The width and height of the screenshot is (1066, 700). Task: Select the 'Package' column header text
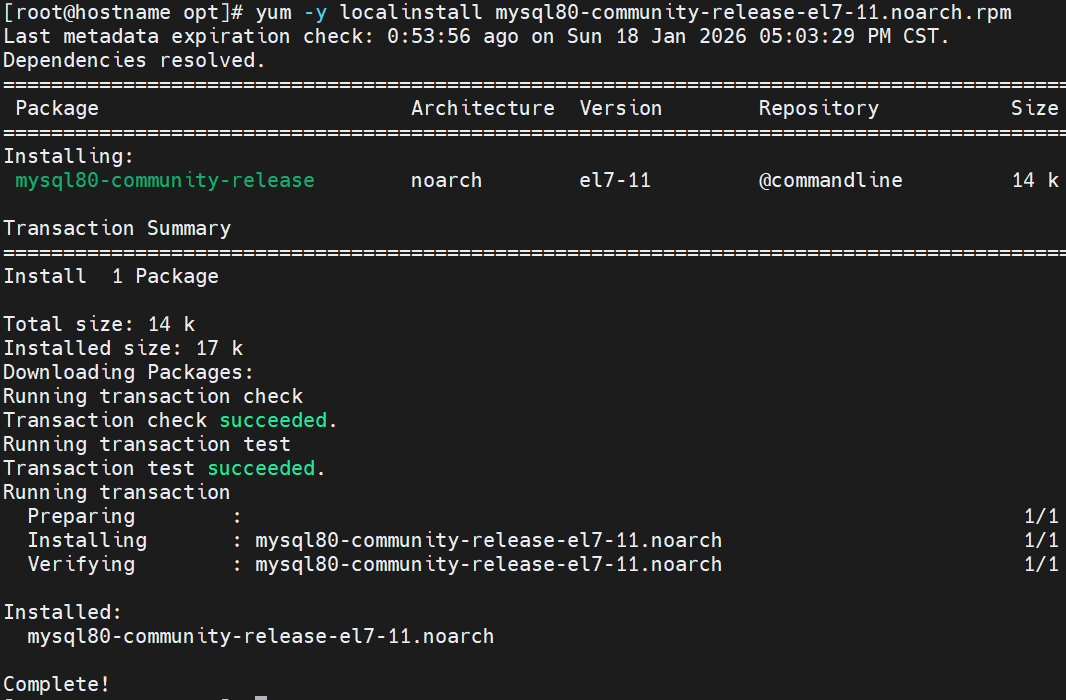[57, 109]
